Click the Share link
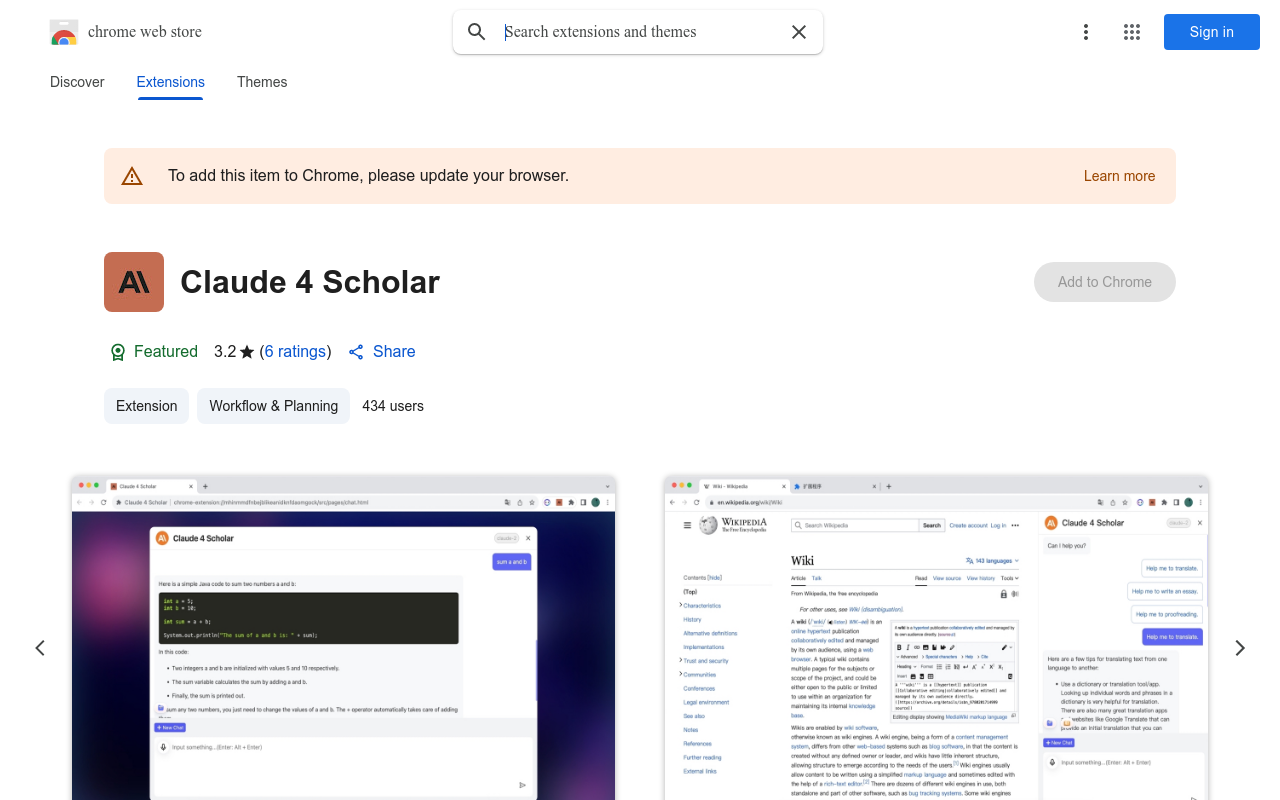 [x=381, y=352]
